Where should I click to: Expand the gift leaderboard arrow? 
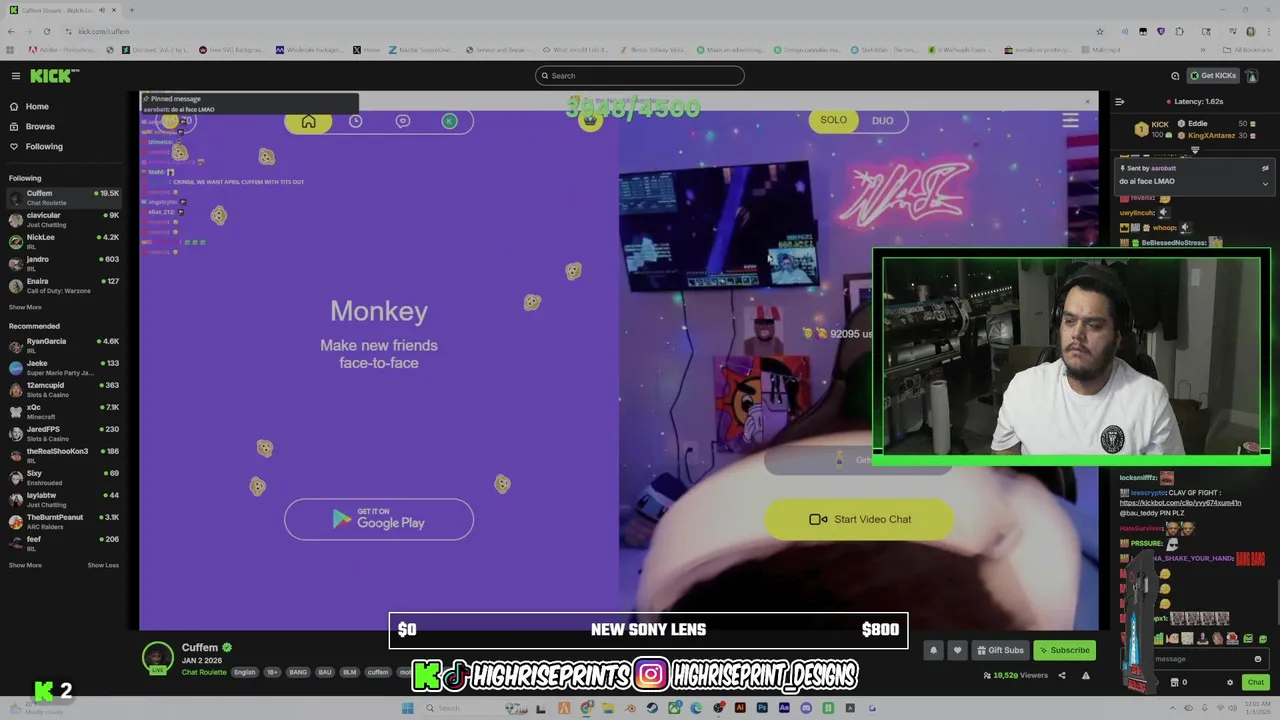pyautogui.click(x=1195, y=151)
